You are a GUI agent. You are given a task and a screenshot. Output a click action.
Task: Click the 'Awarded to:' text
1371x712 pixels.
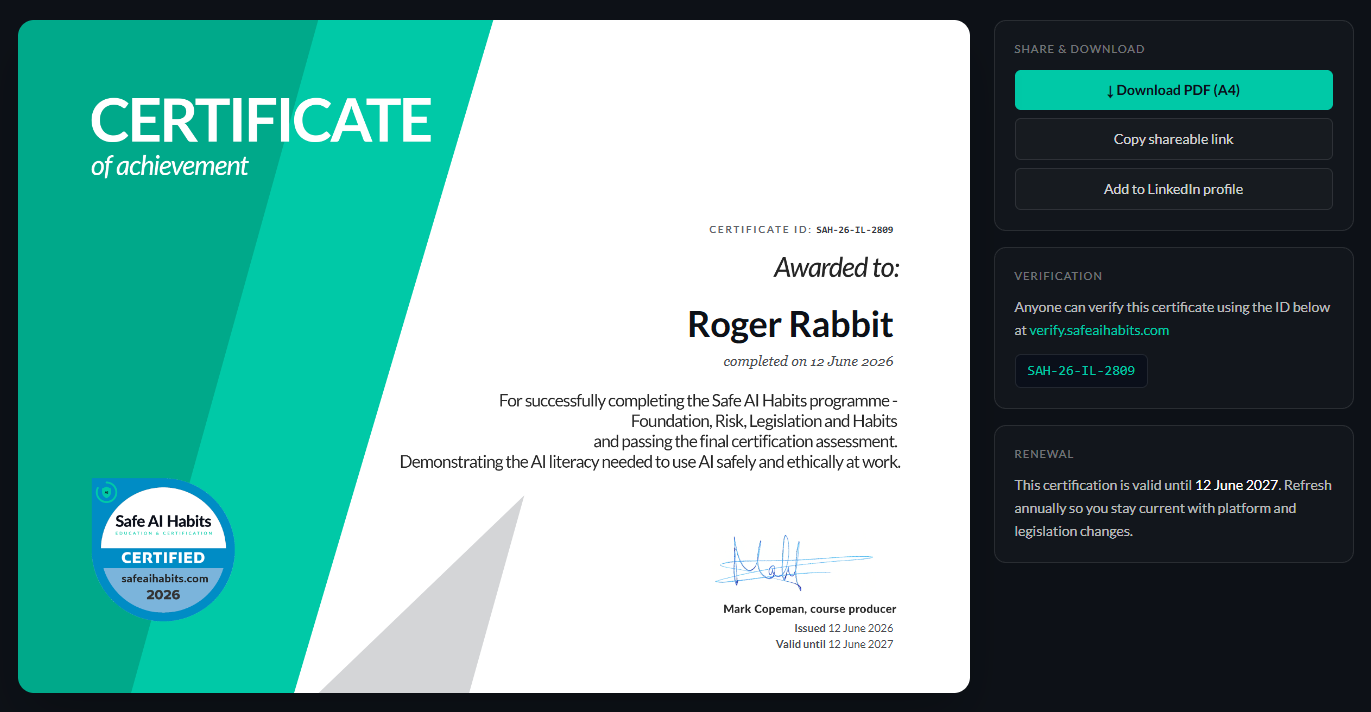tap(837, 268)
